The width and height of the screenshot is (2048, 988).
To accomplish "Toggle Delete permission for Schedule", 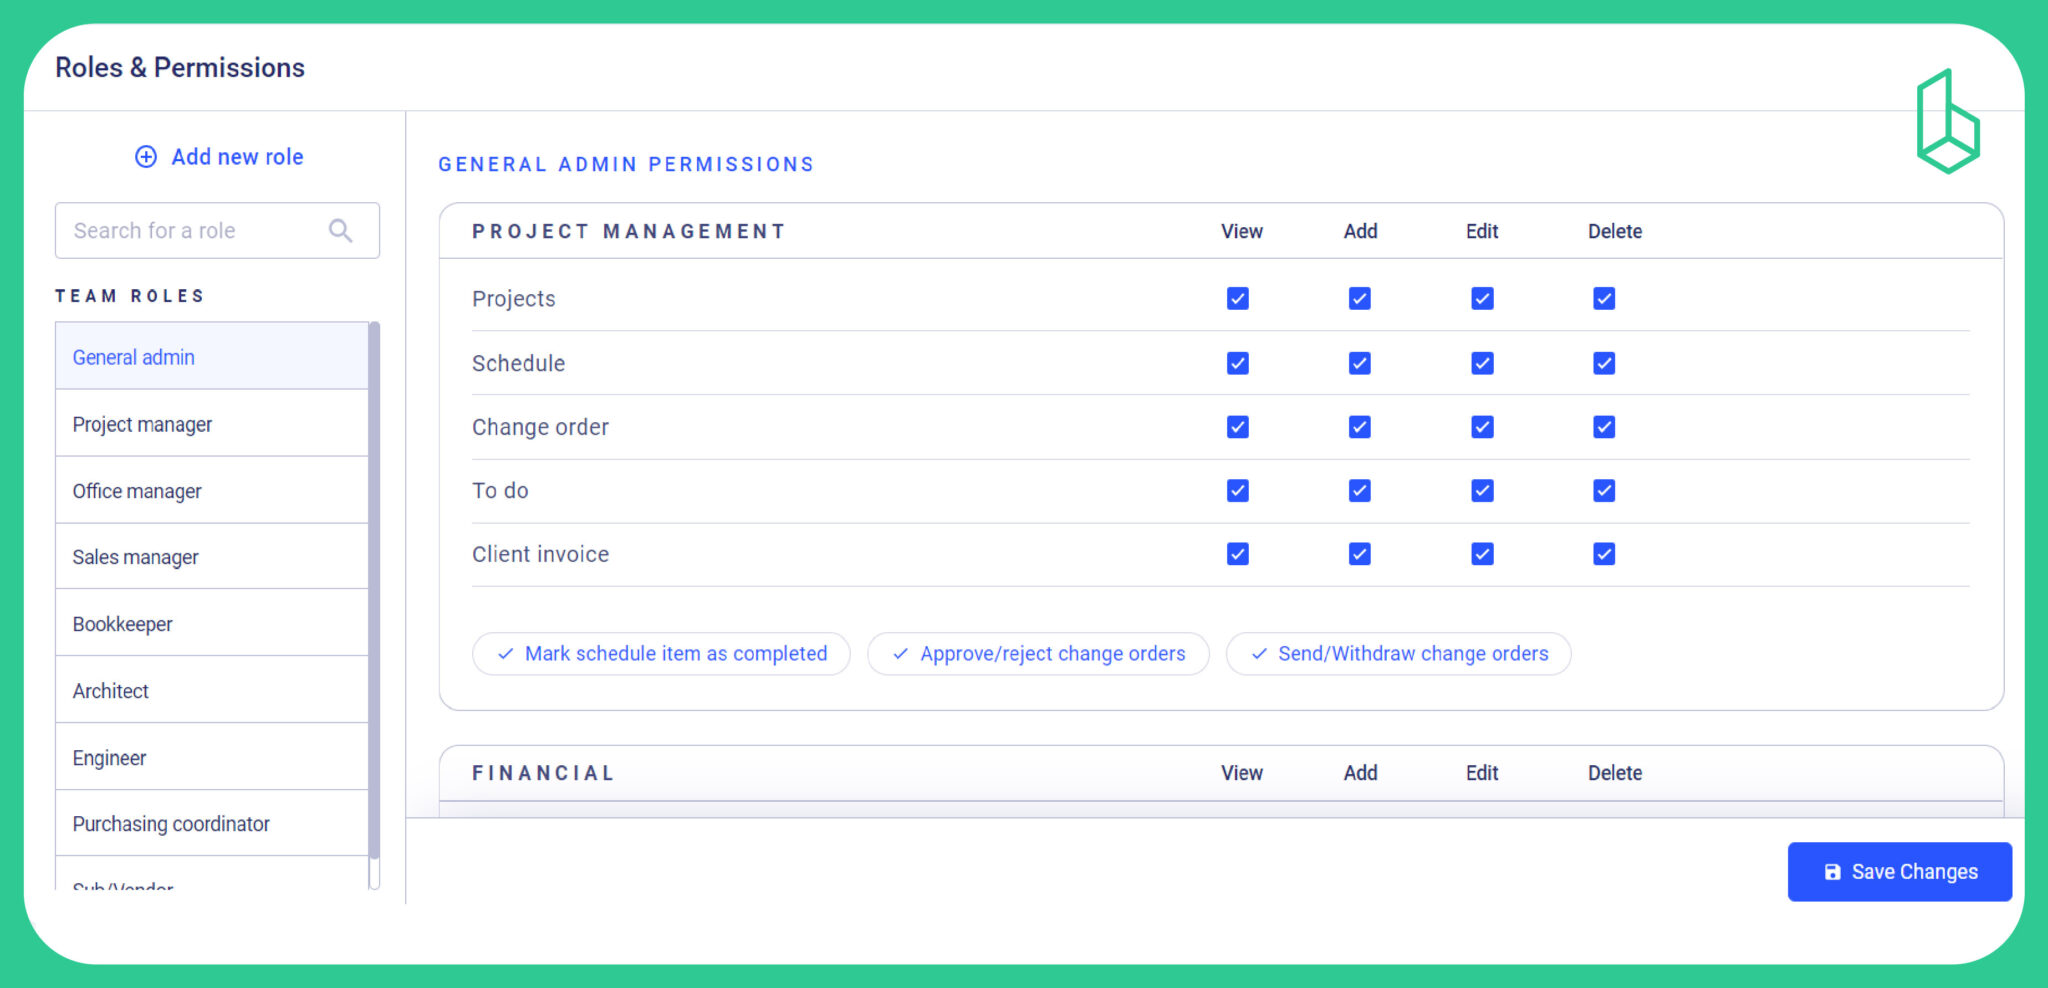I will pyautogui.click(x=1603, y=363).
